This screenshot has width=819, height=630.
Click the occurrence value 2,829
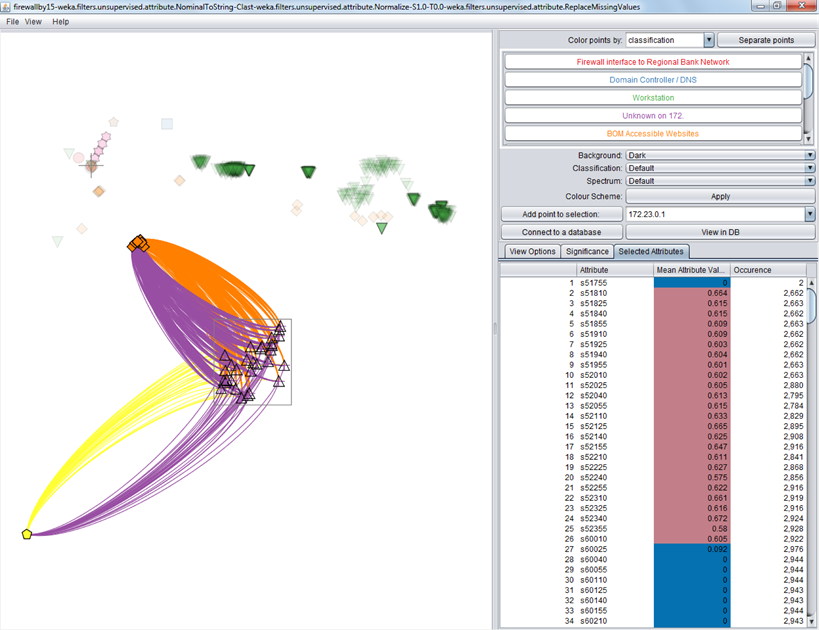(x=768, y=416)
